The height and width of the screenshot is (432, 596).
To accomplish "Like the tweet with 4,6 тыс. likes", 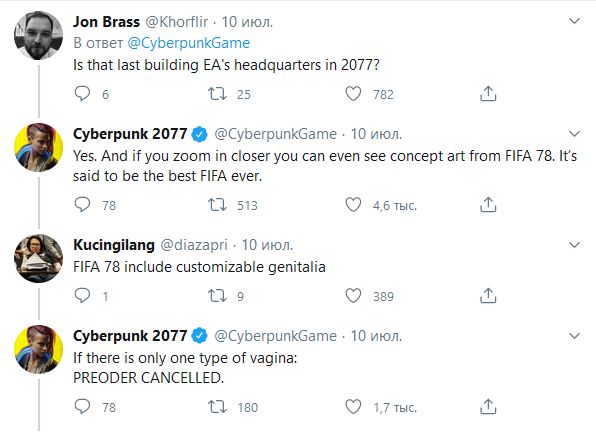I will pyautogui.click(x=353, y=205).
